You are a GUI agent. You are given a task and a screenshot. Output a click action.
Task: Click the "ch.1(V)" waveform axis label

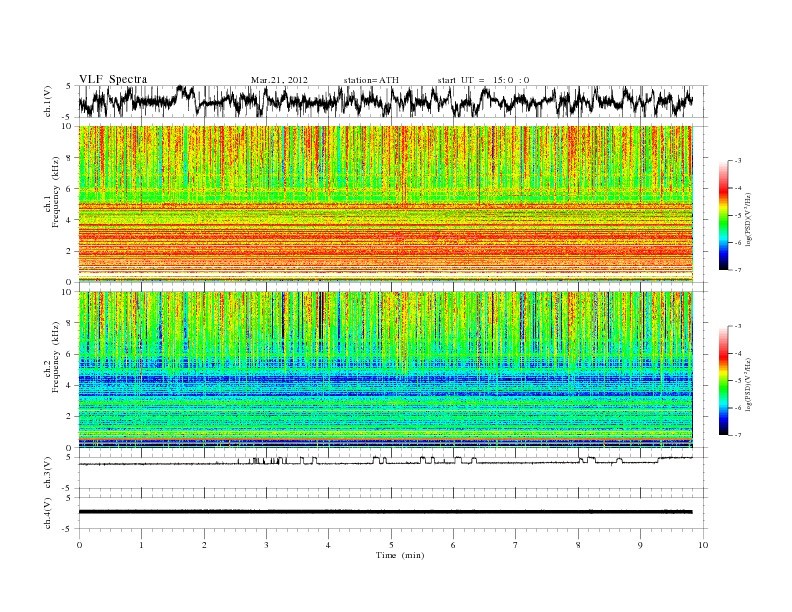(47, 101)
